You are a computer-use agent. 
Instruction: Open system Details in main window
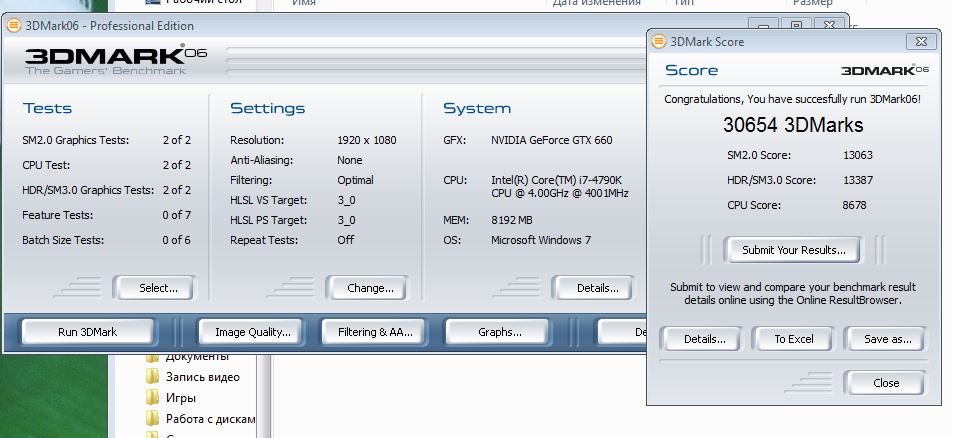pos(597,288)
